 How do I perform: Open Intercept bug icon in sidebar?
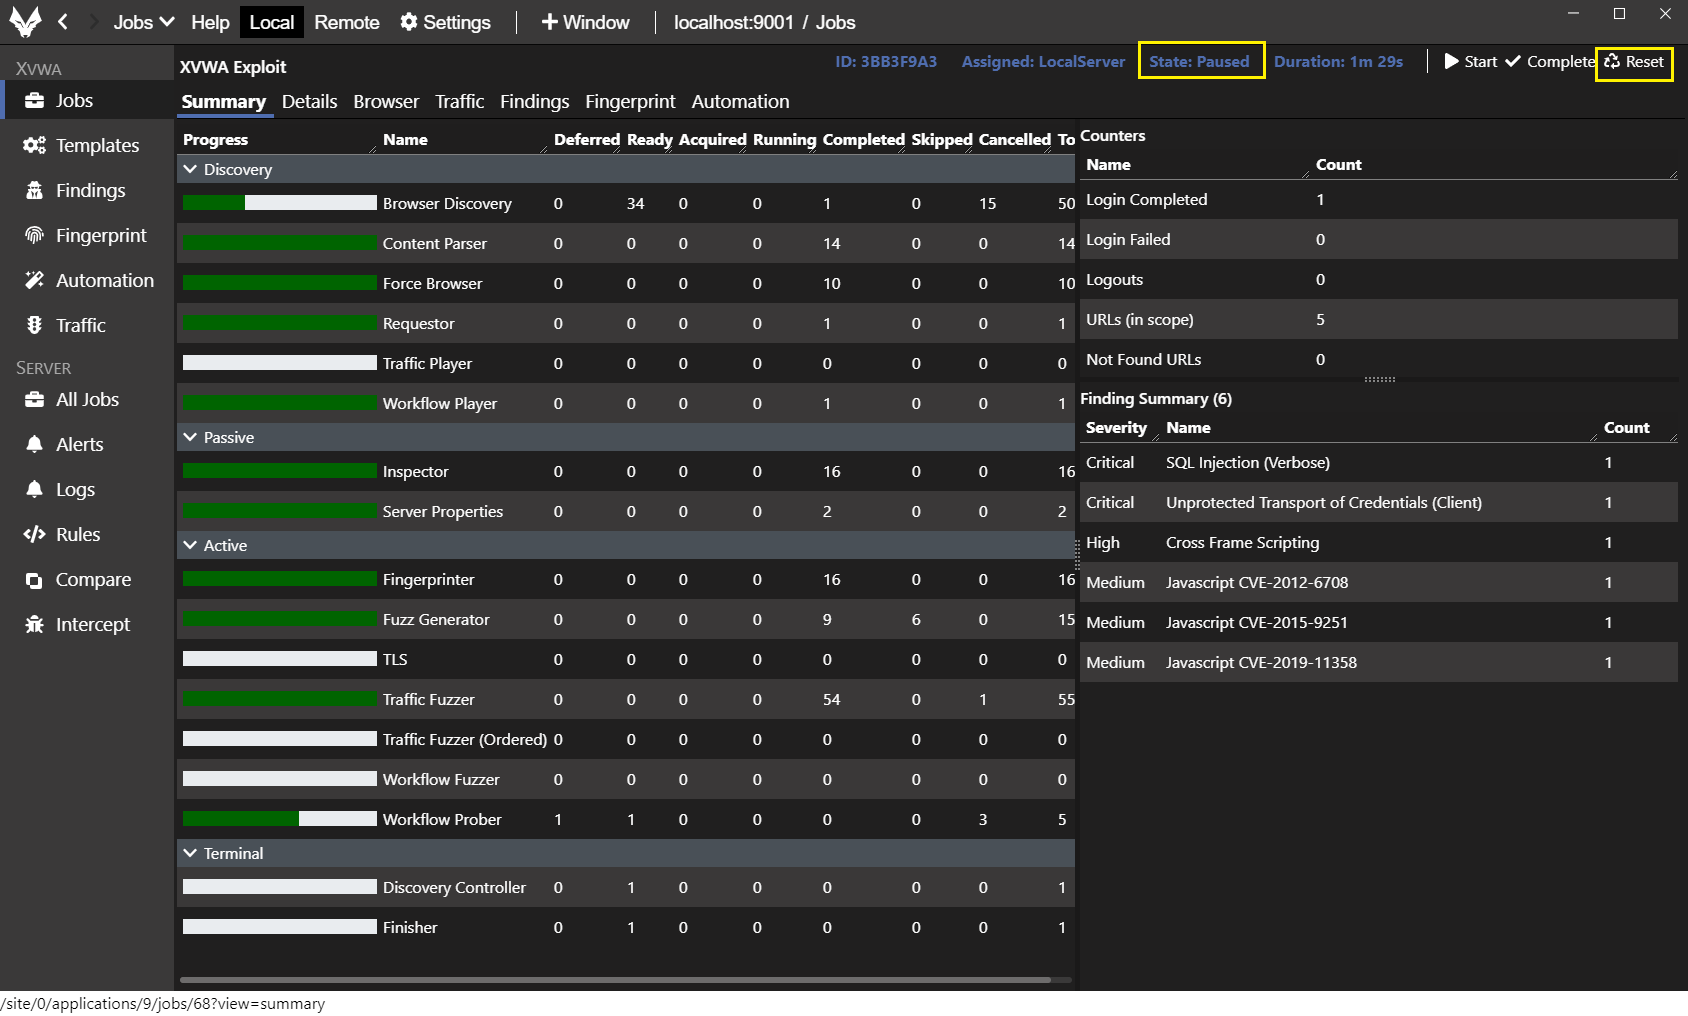(34, 625)
